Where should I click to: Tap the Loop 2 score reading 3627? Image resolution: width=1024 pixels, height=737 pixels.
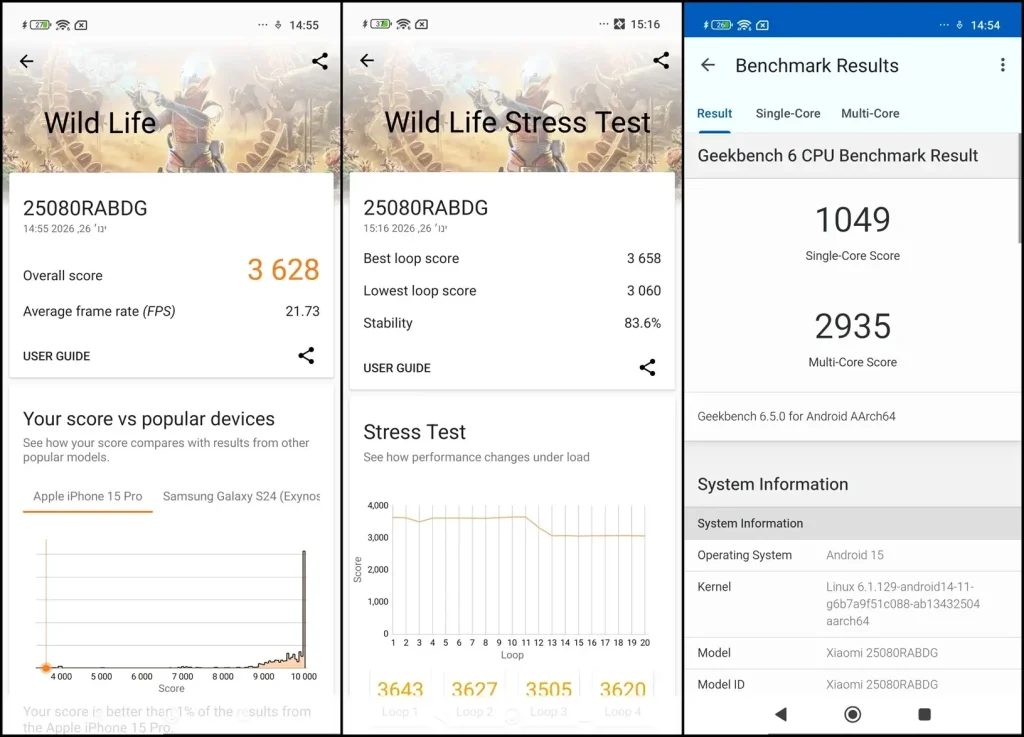pos(475,689)
